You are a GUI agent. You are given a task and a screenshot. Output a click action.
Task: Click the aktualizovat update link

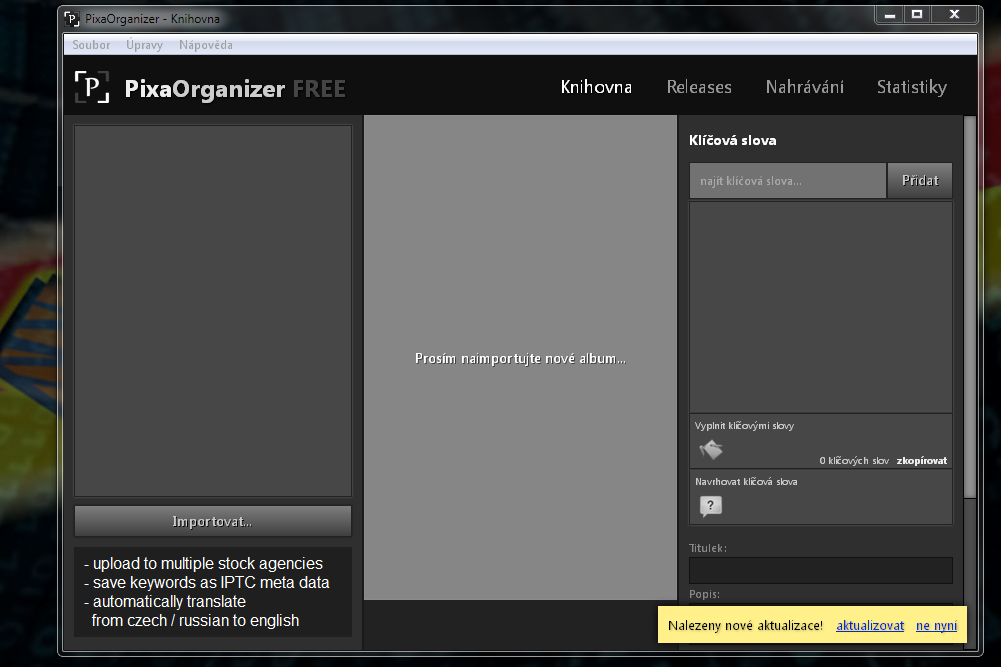point(870,626)
